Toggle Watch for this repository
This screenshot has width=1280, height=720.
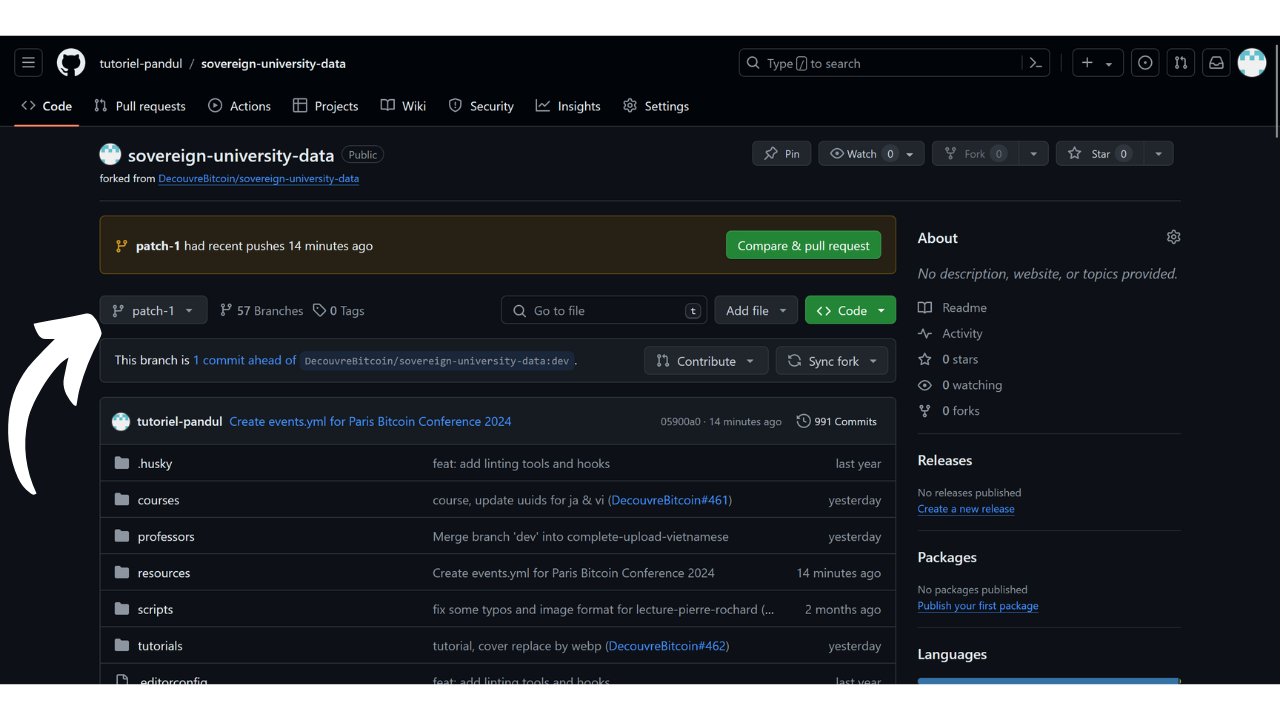click(x=860, y=154)
